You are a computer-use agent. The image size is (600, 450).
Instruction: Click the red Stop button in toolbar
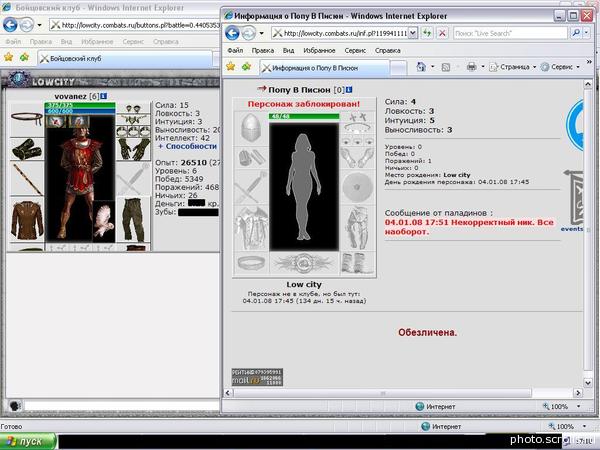442,33
